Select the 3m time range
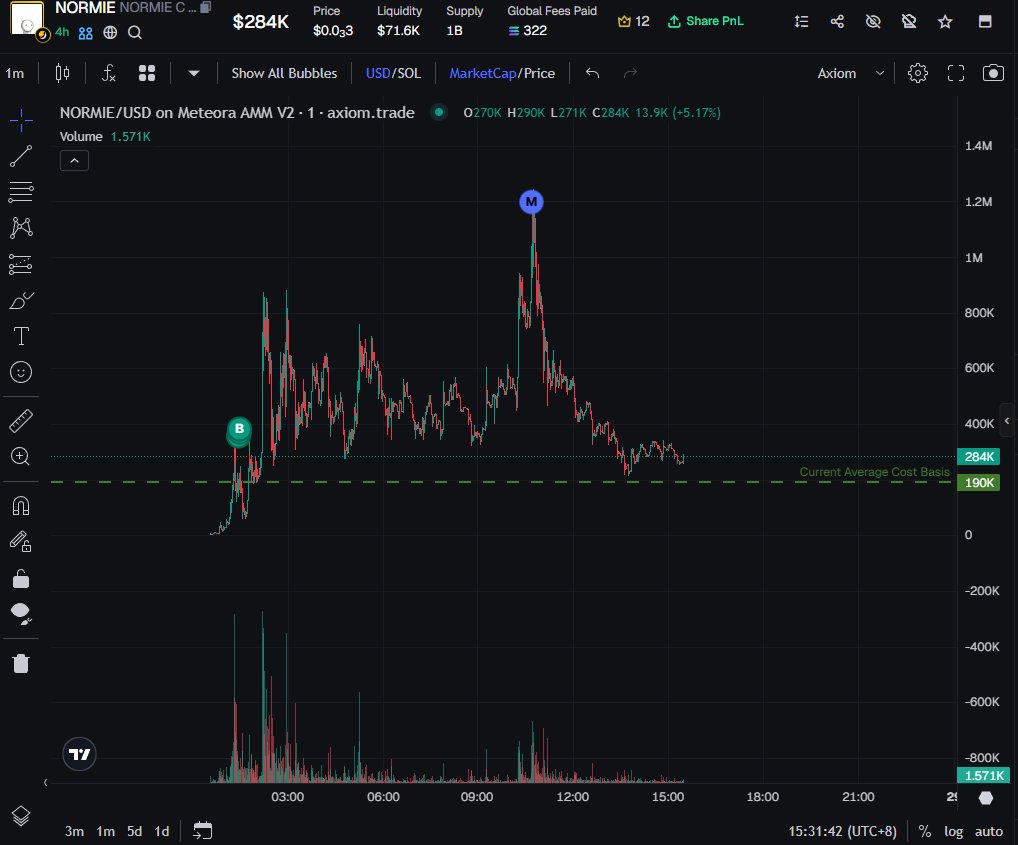Screen dimensions: 1018x845 (x=74, y=831)
